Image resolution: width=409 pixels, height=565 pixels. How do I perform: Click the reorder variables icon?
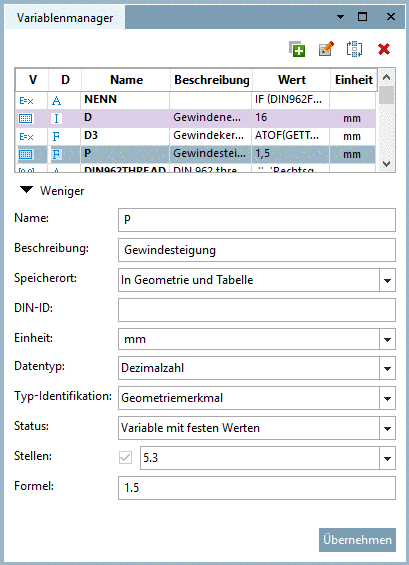pos(355,49)
